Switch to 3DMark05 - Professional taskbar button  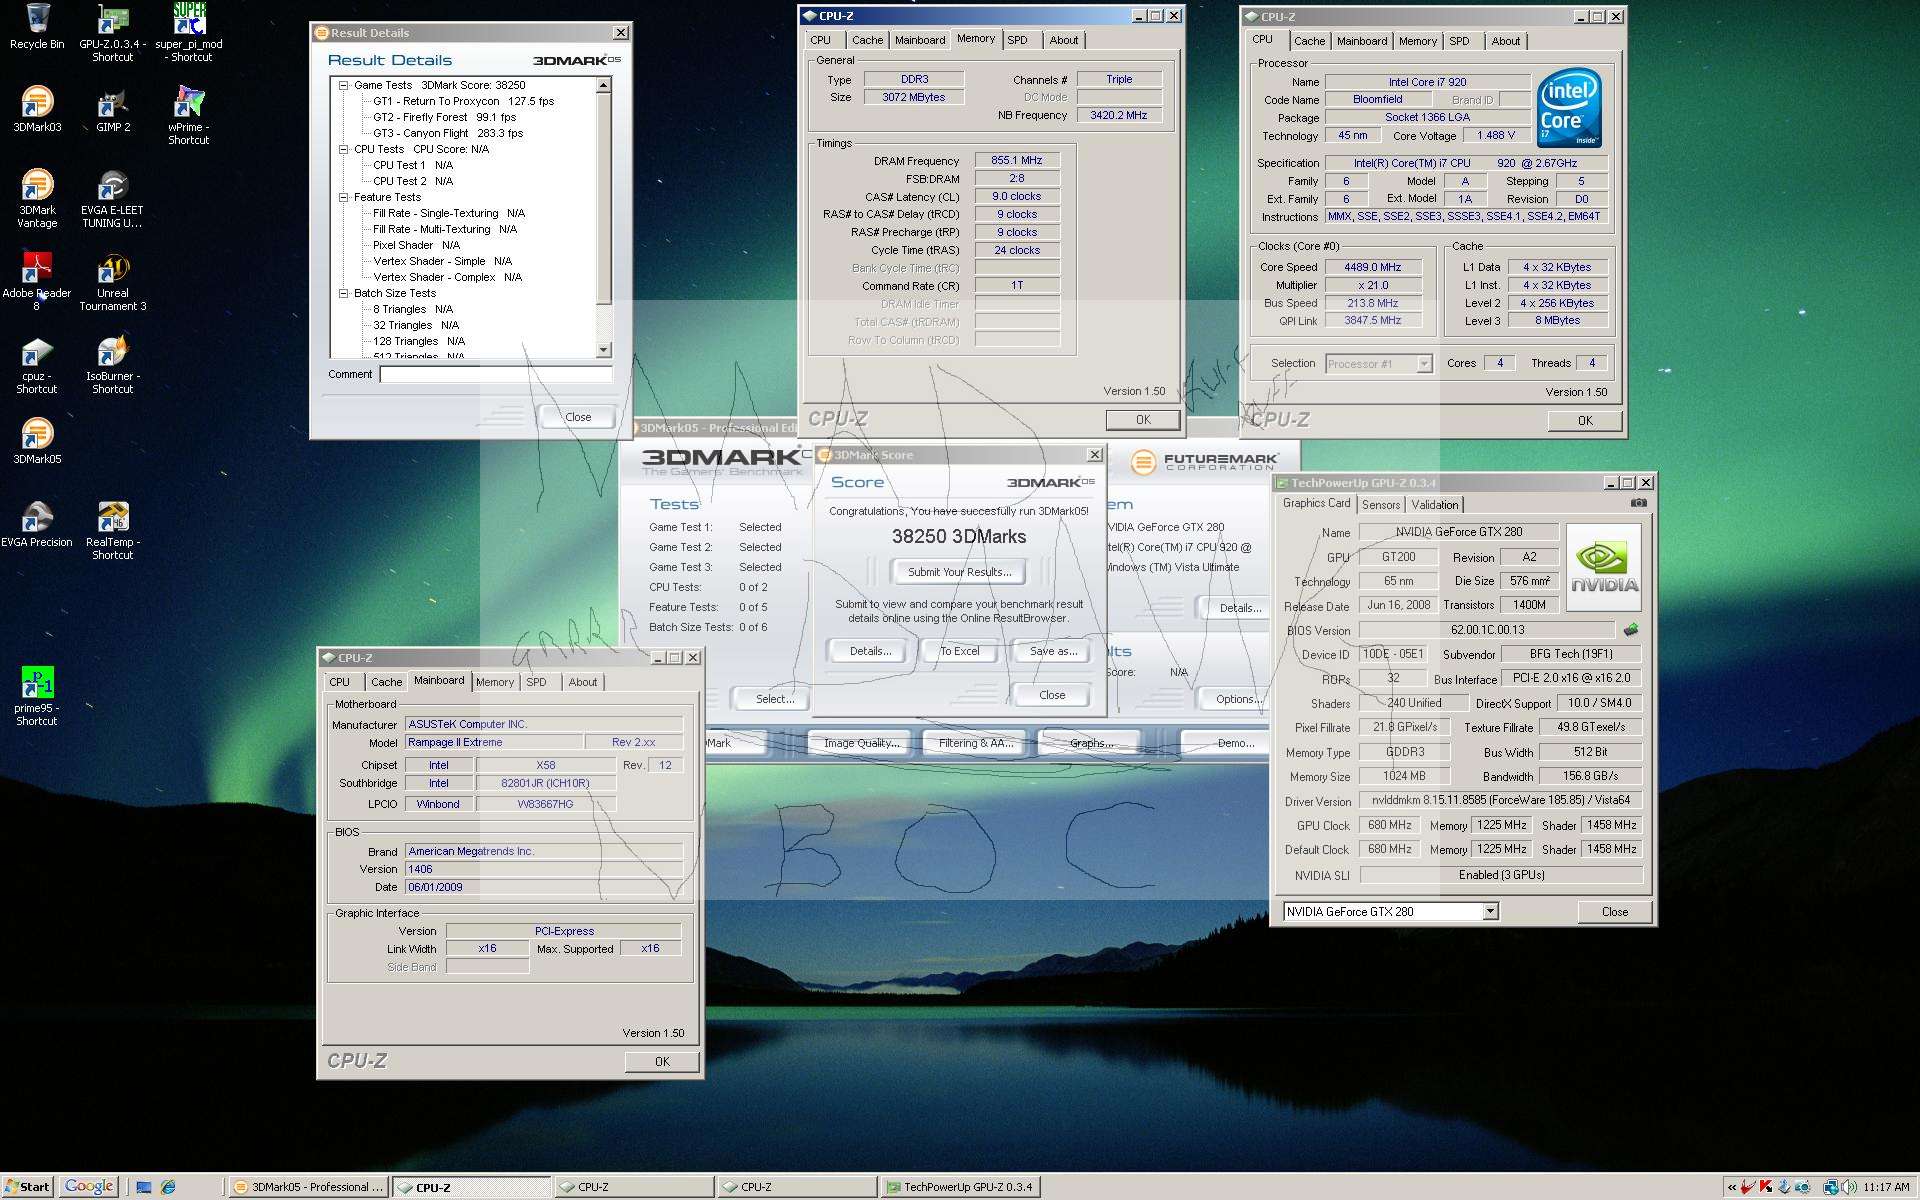tap(308, 1187)
